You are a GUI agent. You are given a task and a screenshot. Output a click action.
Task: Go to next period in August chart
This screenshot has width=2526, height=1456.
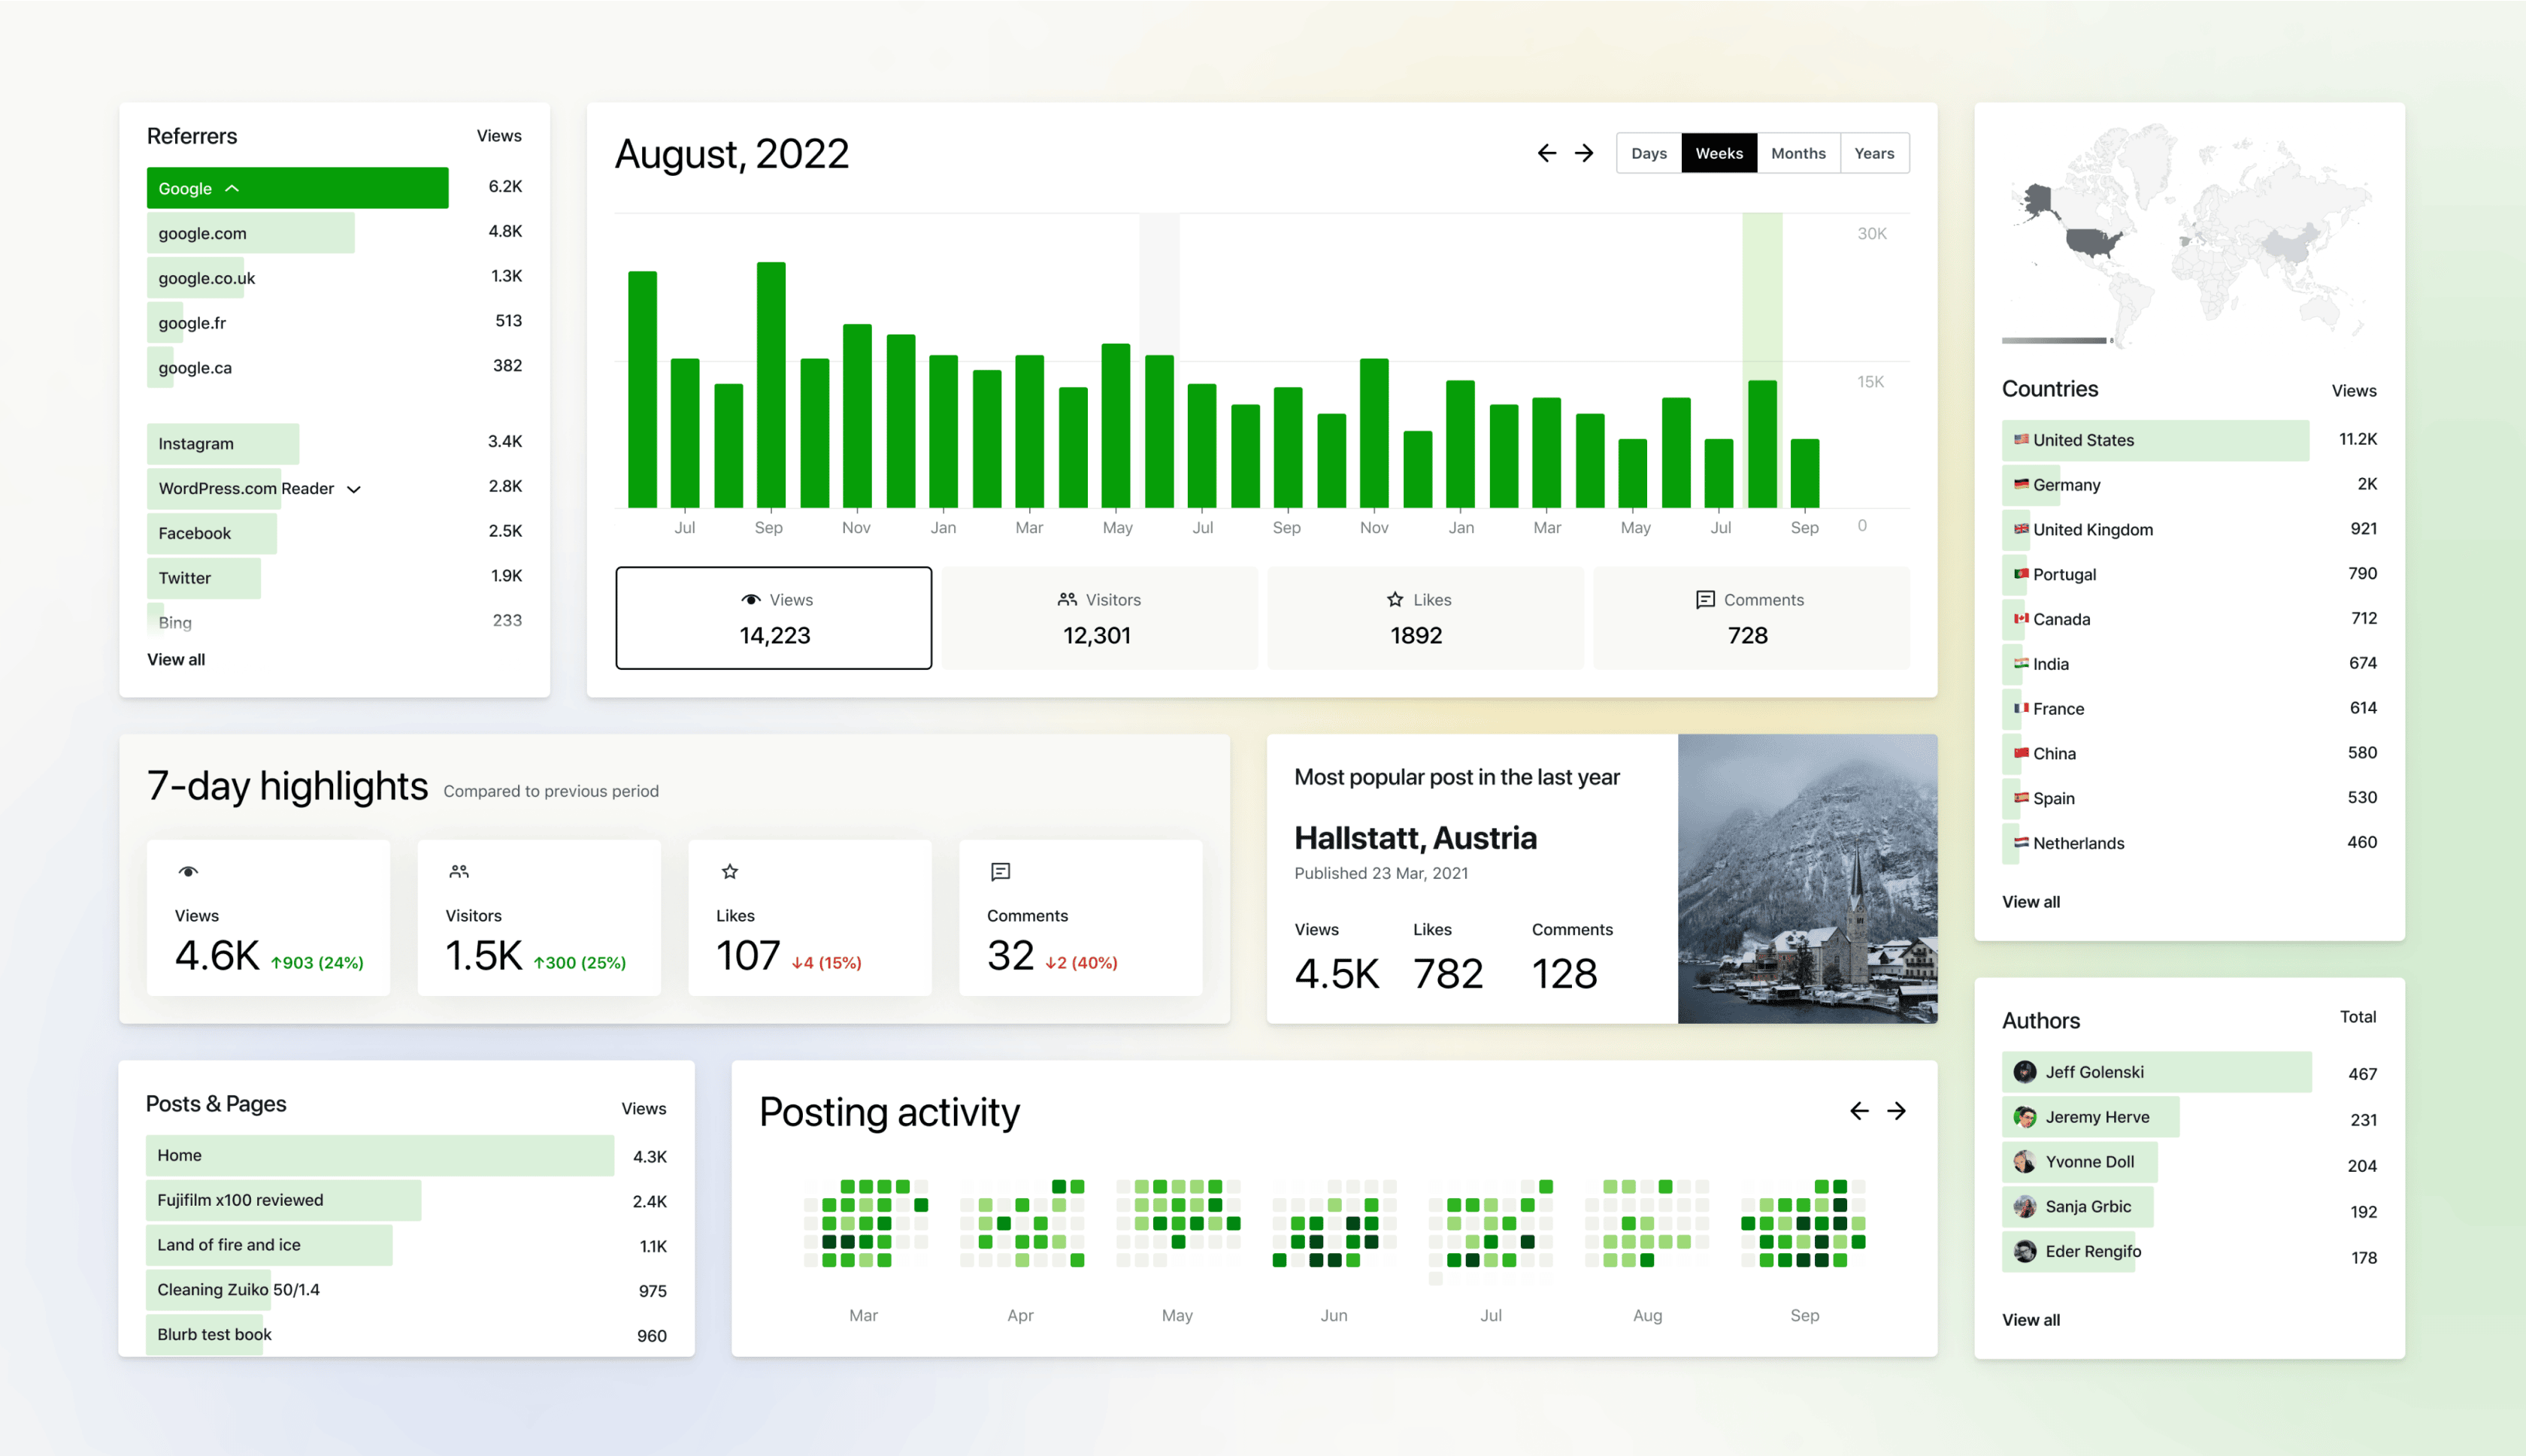point(1584,153)
